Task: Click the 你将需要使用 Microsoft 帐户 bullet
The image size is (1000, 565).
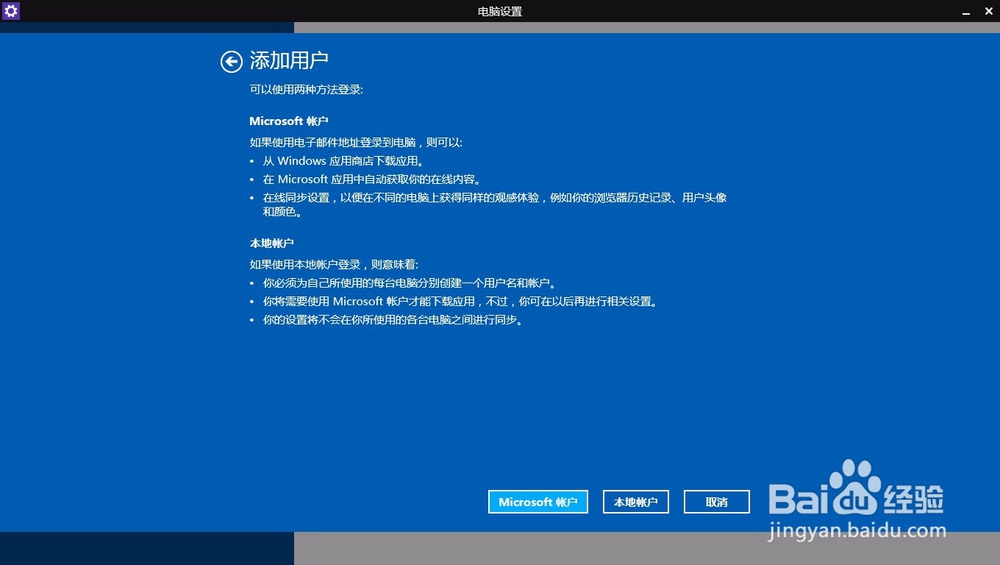Action: pyautogui.click(x=460, y=302)
